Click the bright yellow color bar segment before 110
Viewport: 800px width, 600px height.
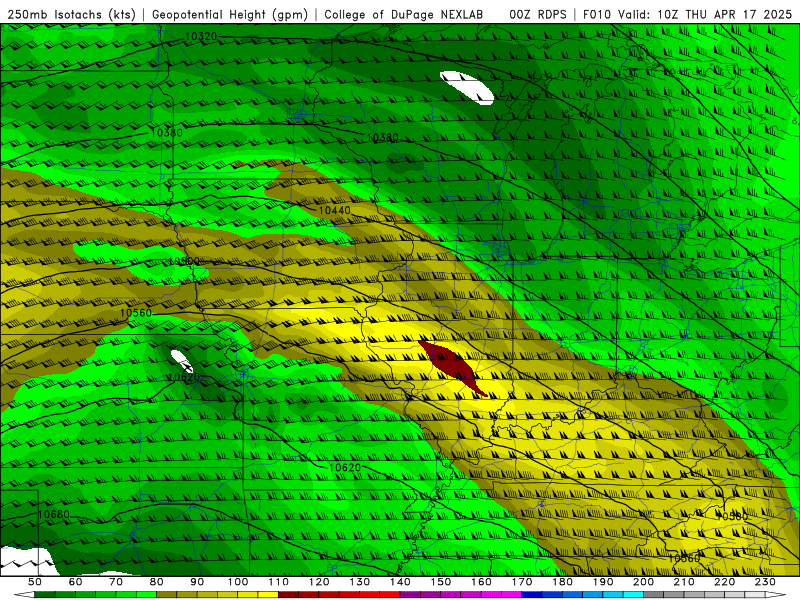coord(268,595)
